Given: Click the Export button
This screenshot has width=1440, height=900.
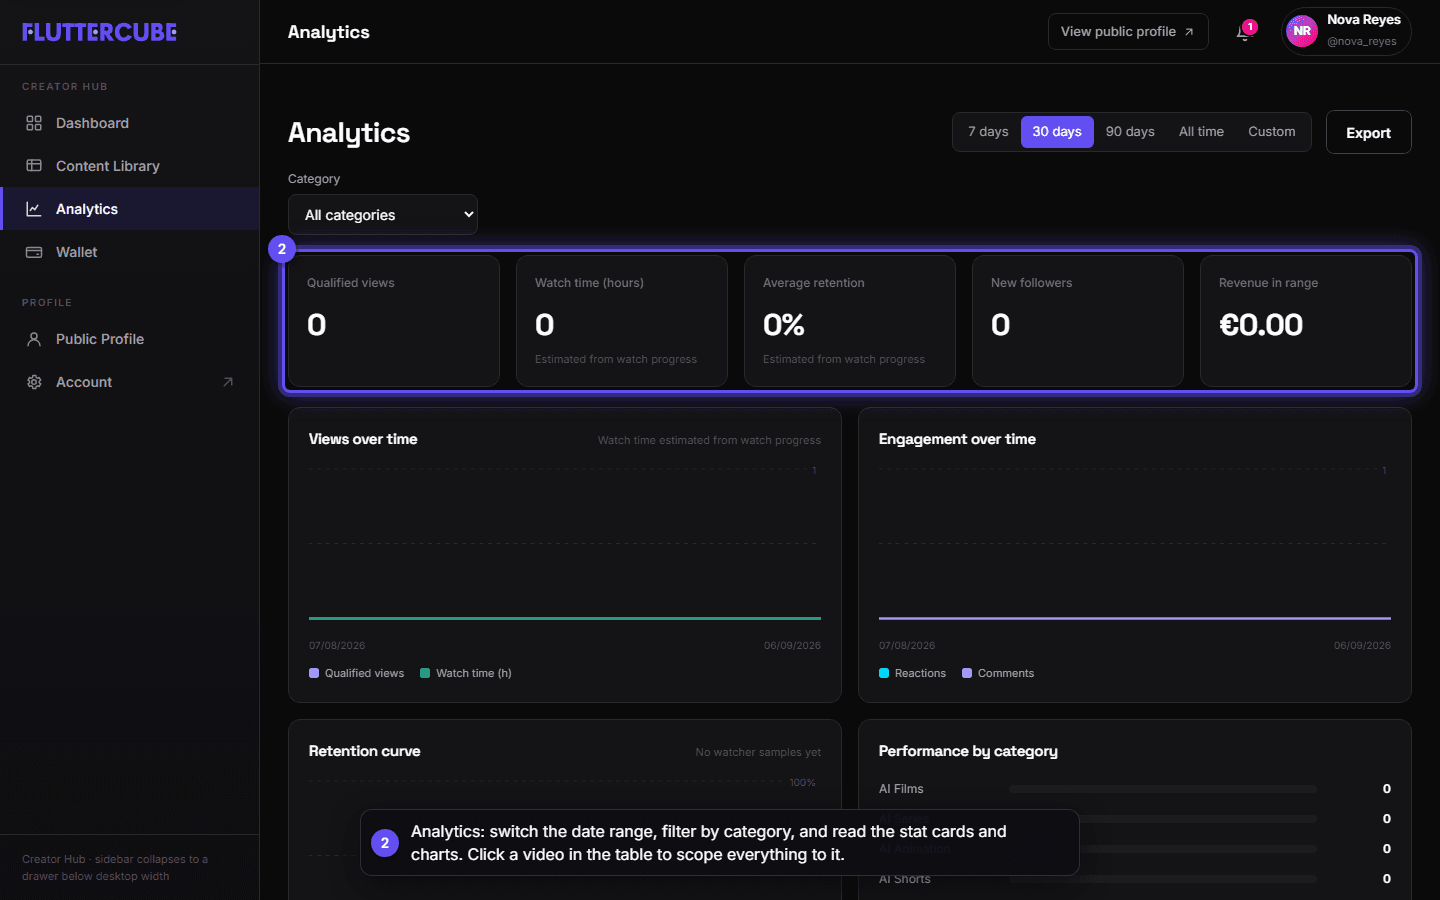Looking at the screenshot, I should pyautogui.click(x=1368, y=132).
